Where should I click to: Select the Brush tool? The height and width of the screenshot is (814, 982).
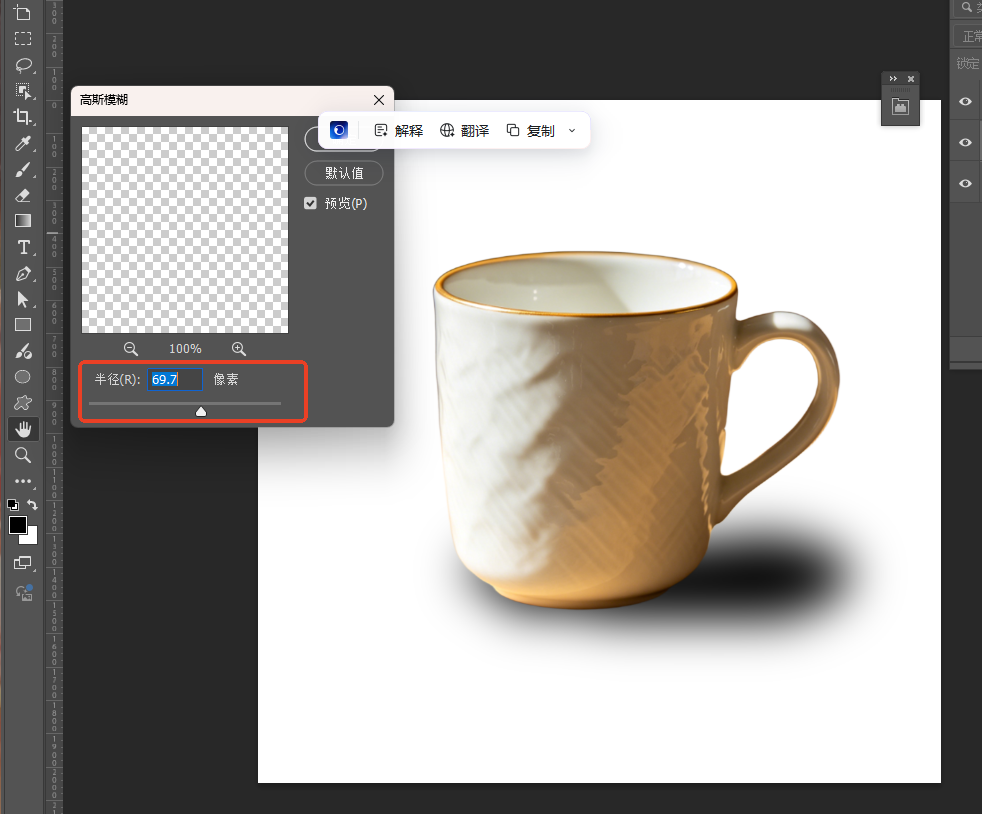pos(23,170)
